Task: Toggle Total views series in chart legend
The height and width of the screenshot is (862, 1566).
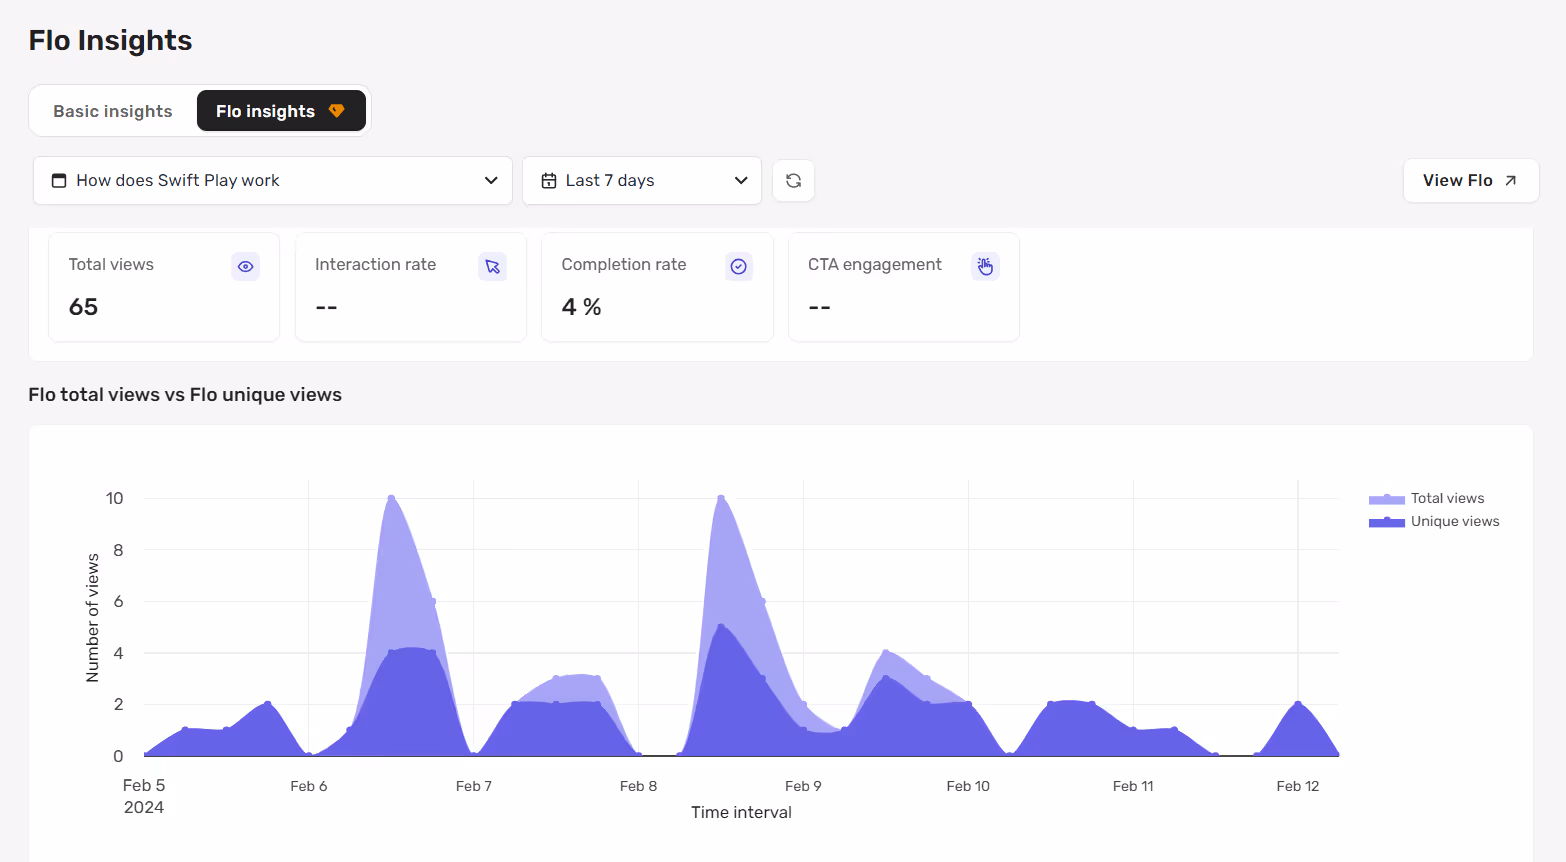Action: [1447, 498]
